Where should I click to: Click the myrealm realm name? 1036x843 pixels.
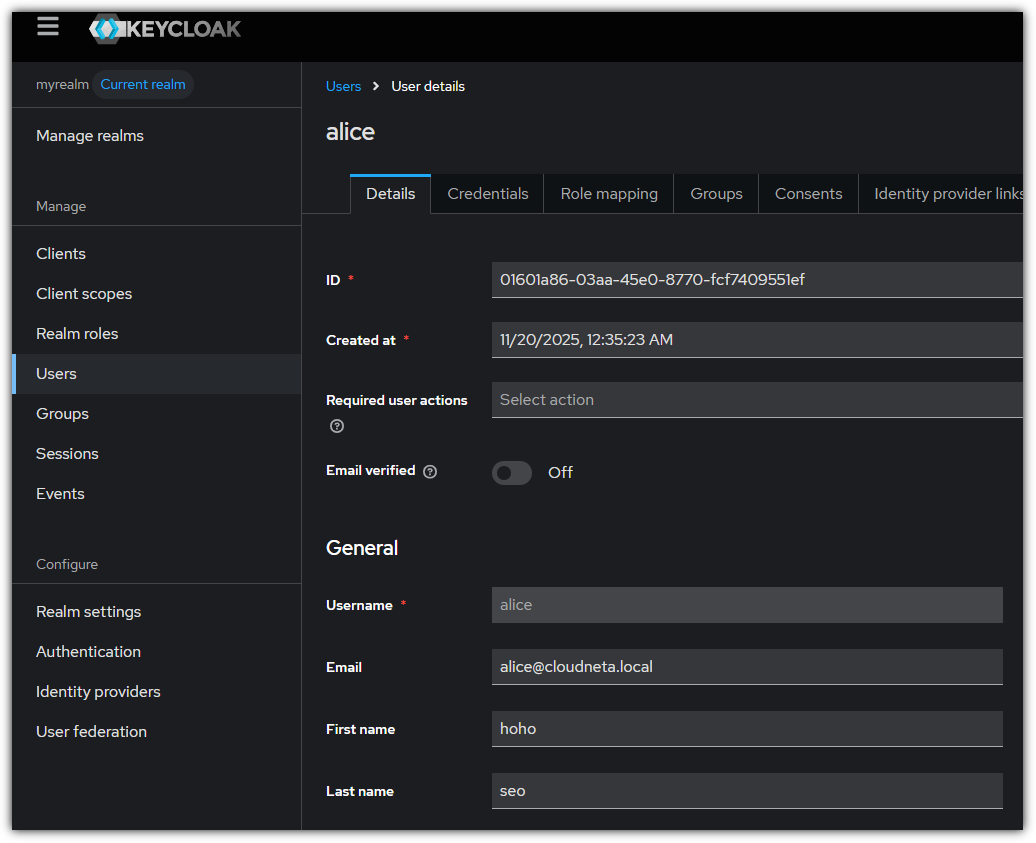pyautogui.click(x=62, y=85)
